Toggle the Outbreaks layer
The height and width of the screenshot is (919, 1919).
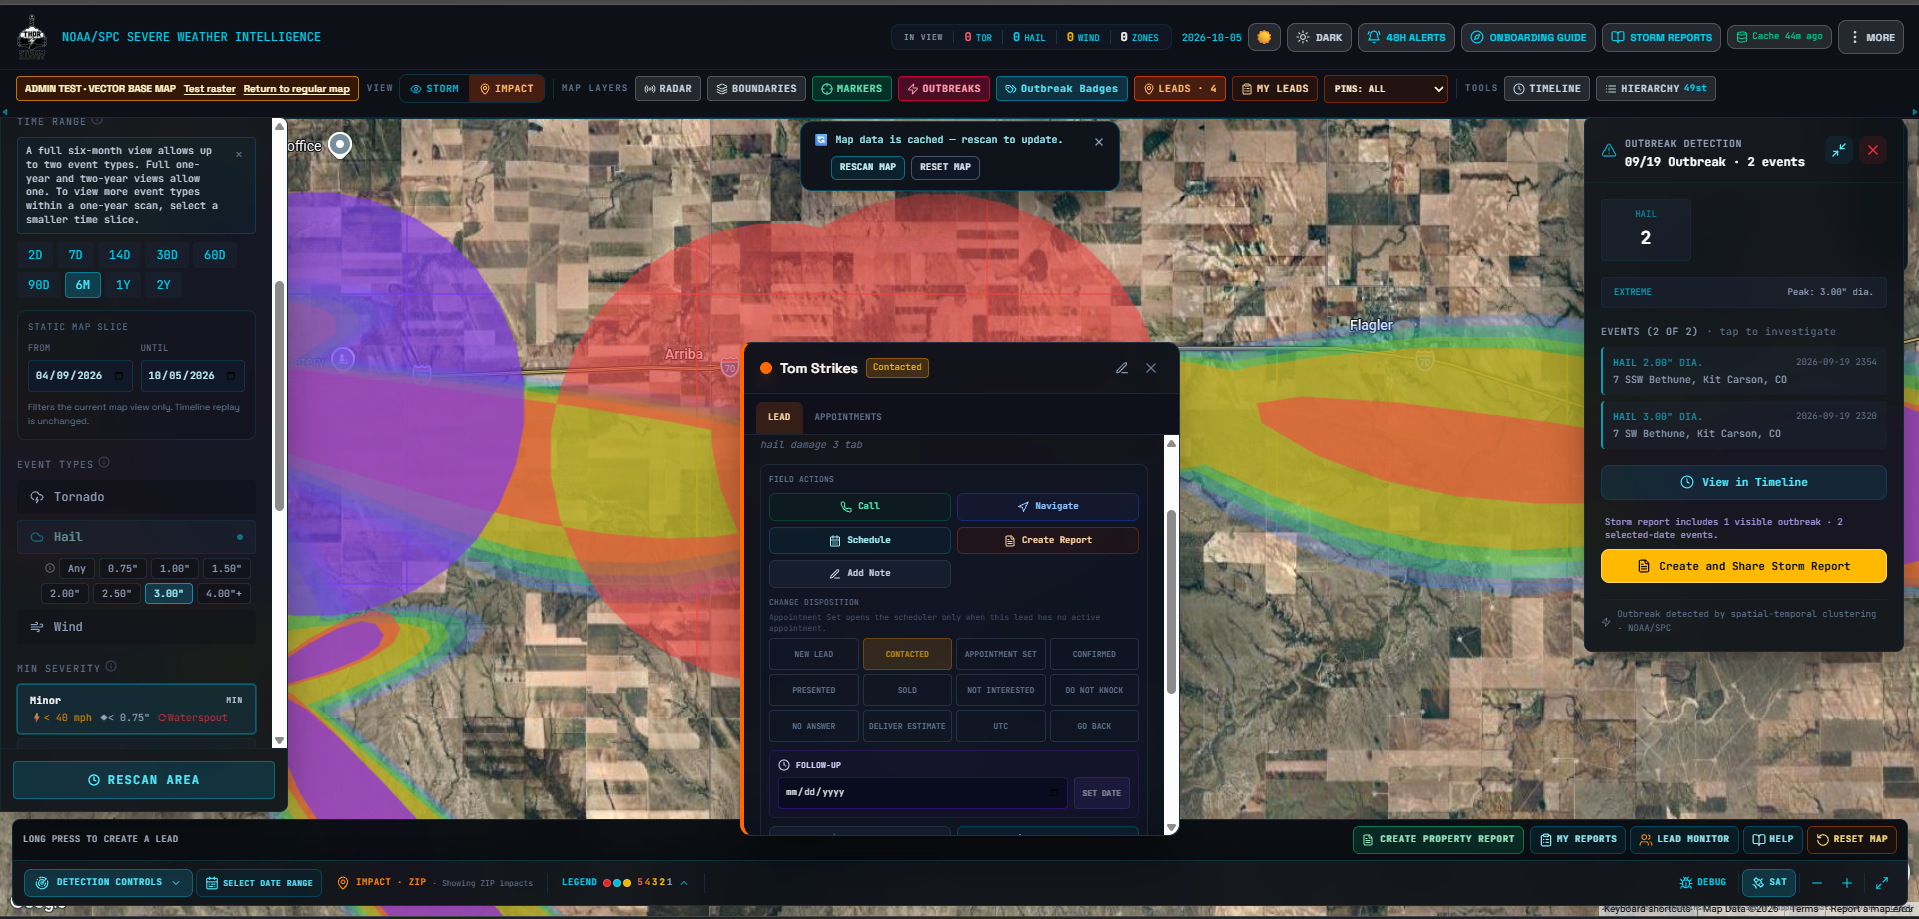944,89
